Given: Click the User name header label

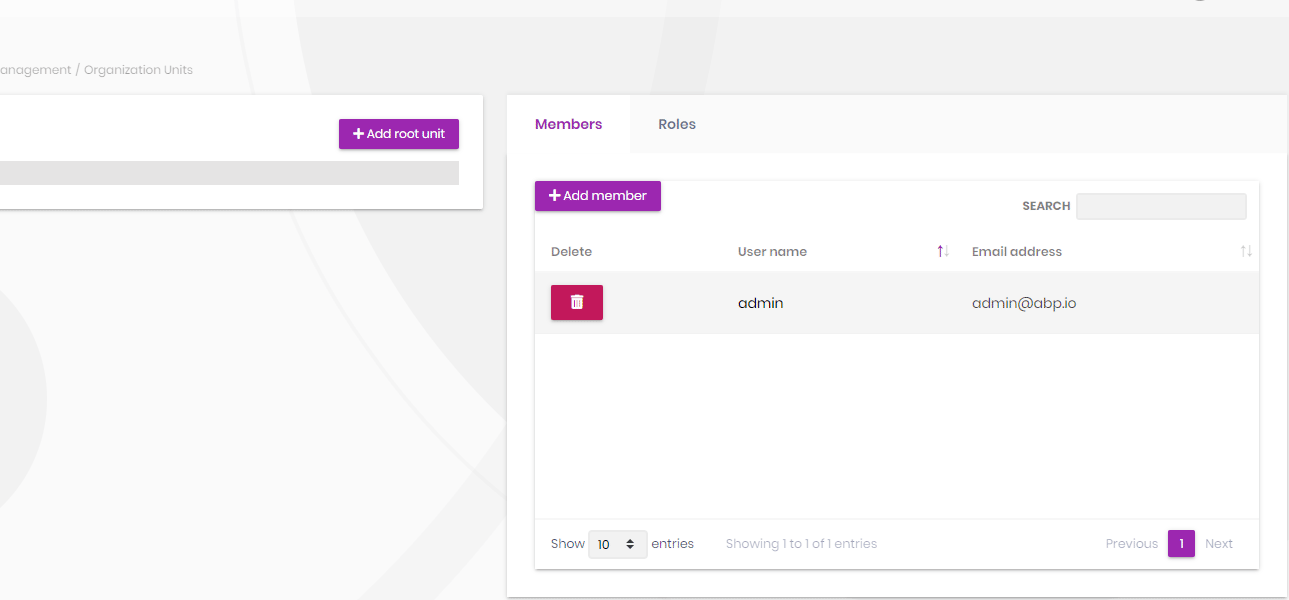Looking at the screenshot, I should click(x=772, y=252).
